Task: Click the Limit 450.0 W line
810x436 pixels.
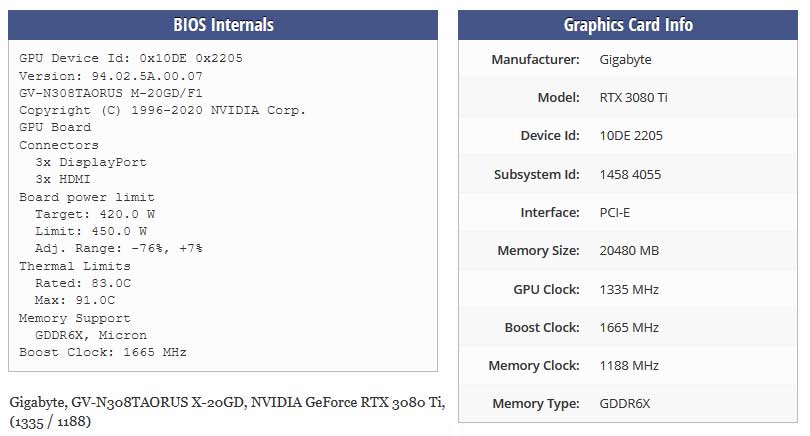Action: (91, 231)
